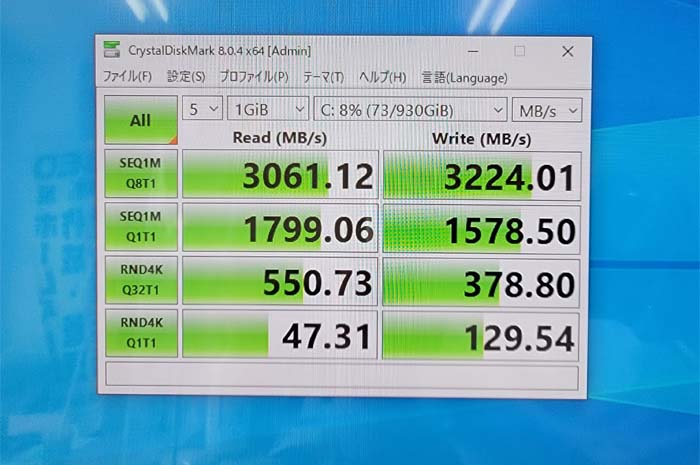This screenshot has height=465, width=700.
Task: Expand the test size dropdown showing 1GiB
Action: coord(268,109)
